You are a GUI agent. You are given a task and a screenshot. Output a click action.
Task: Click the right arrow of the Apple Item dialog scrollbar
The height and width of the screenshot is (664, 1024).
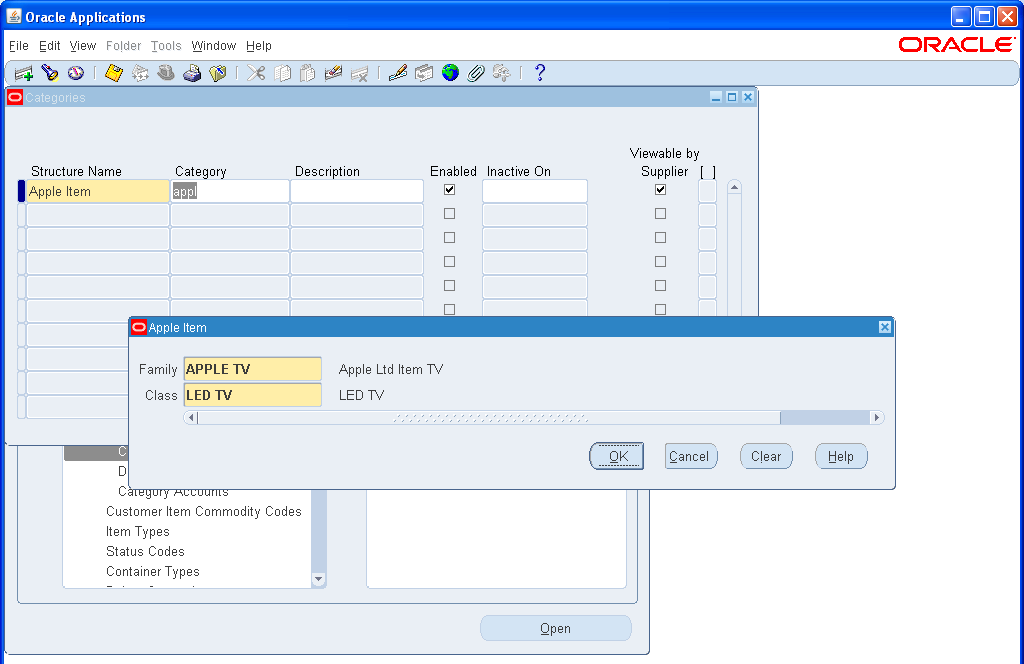(x=877, y=417)
